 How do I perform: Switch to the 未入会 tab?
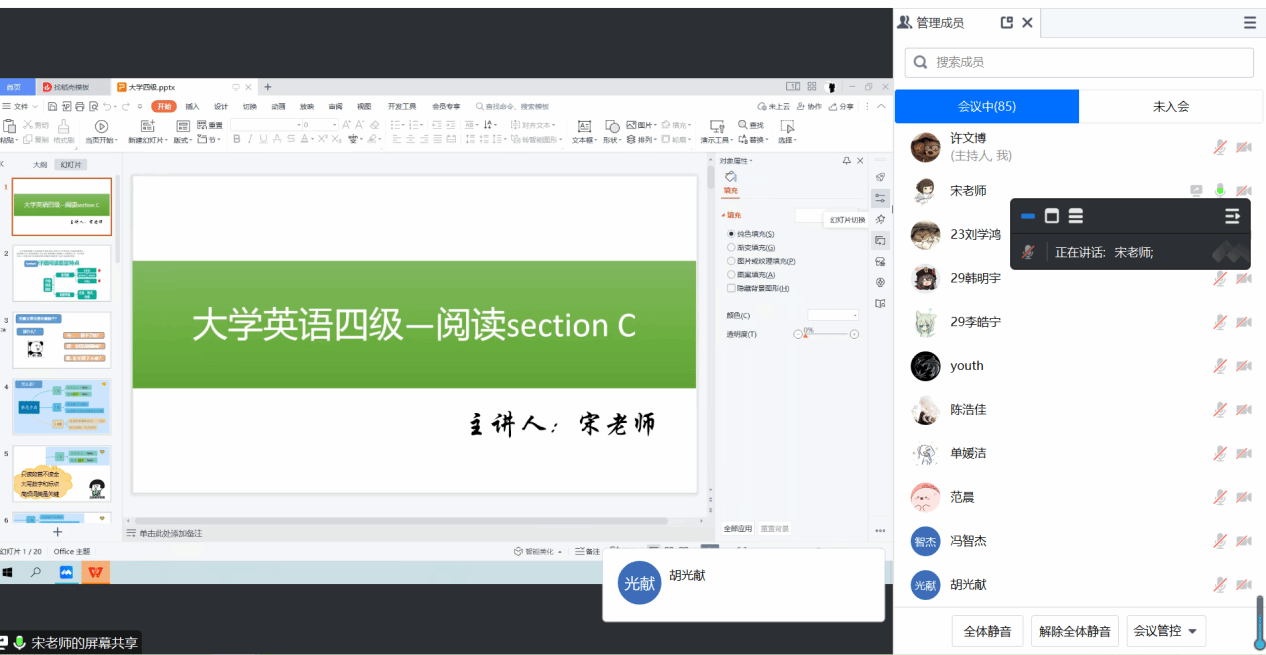tap(1171, 106)
